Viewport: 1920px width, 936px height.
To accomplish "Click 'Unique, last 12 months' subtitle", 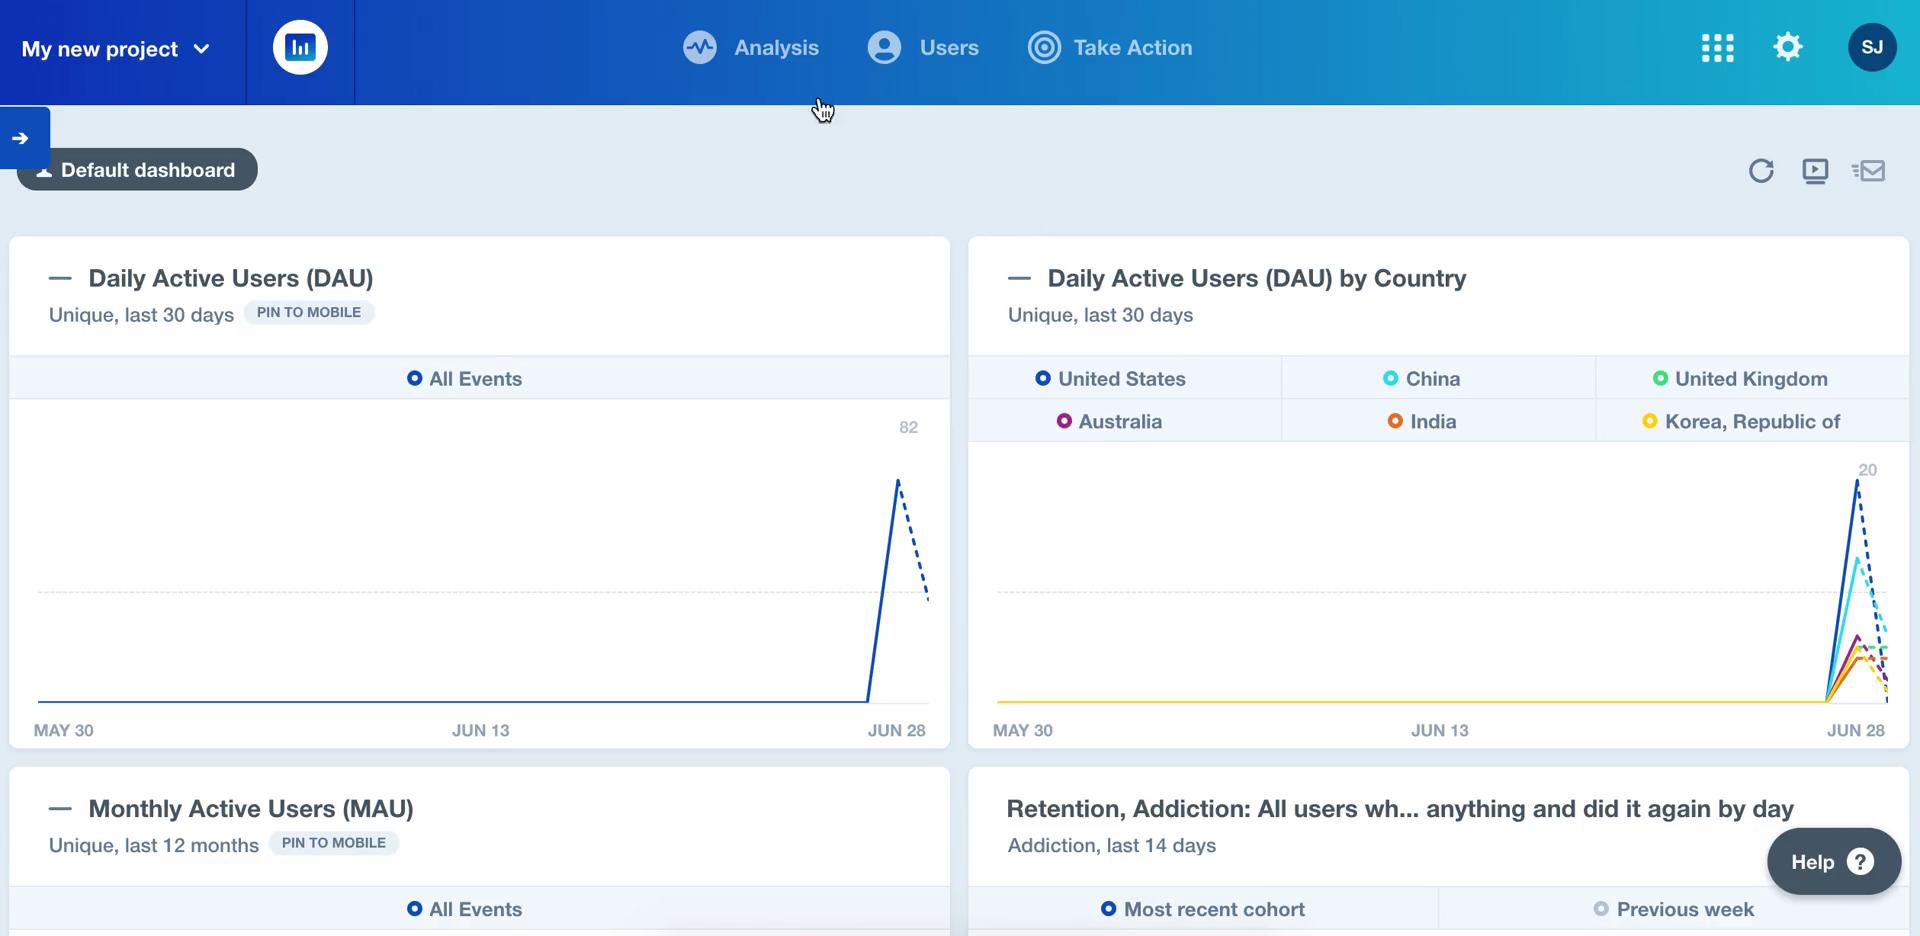I will [154, 846].
